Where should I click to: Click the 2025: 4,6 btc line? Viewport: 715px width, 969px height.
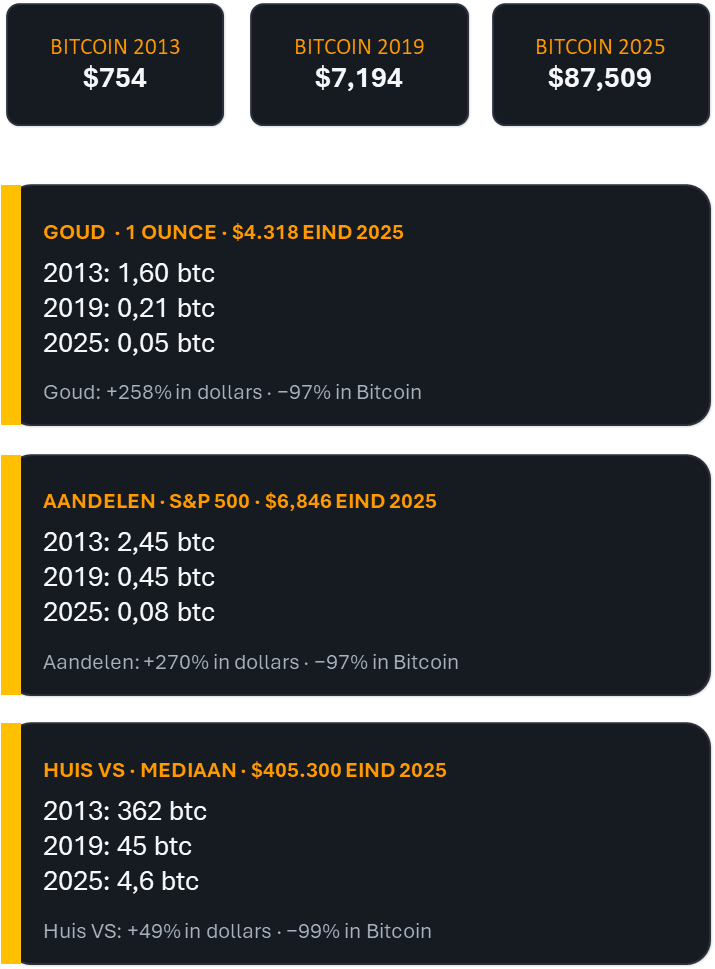point(121,881)
